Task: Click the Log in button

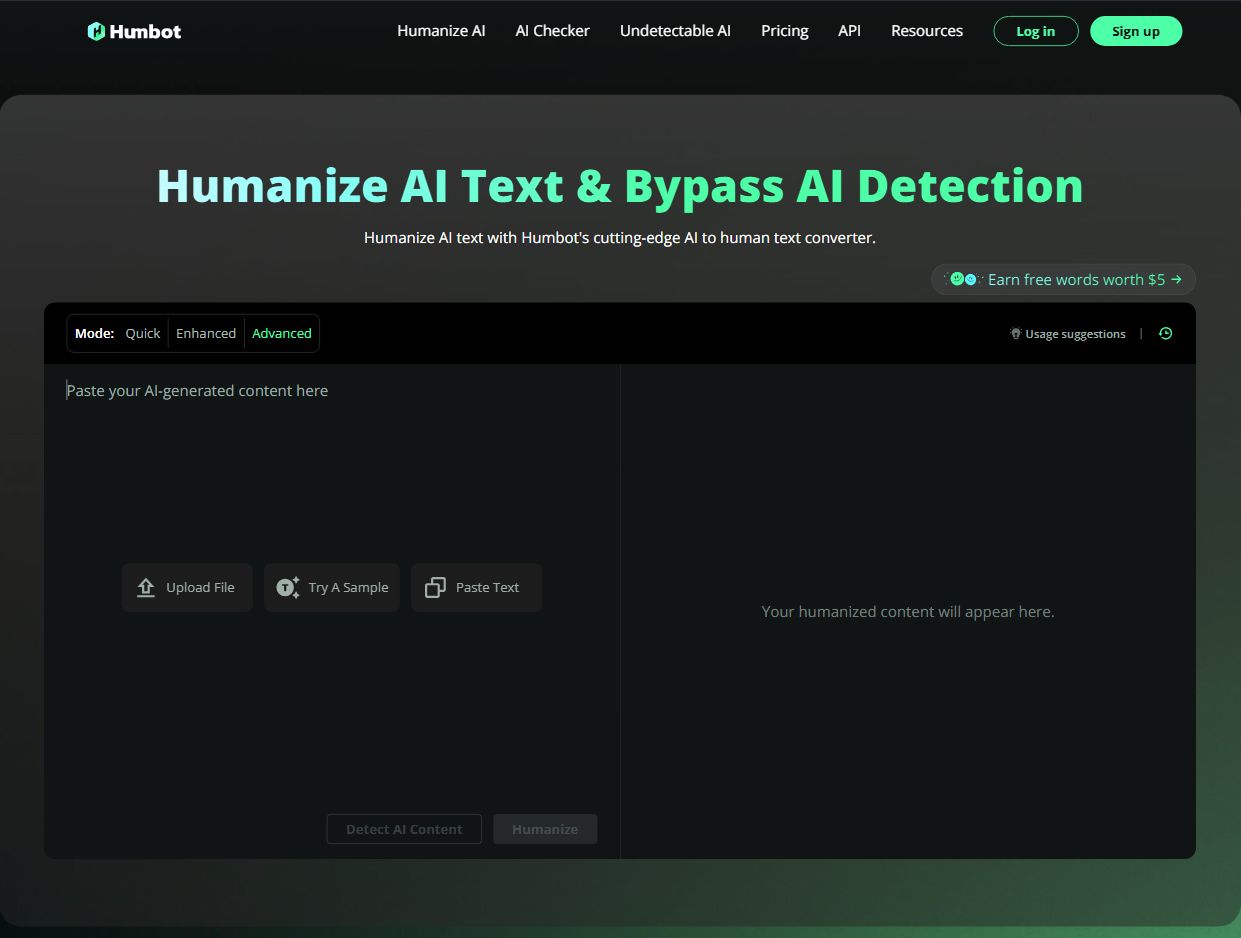Action: pyautogui.click(x=1035, y=31)
